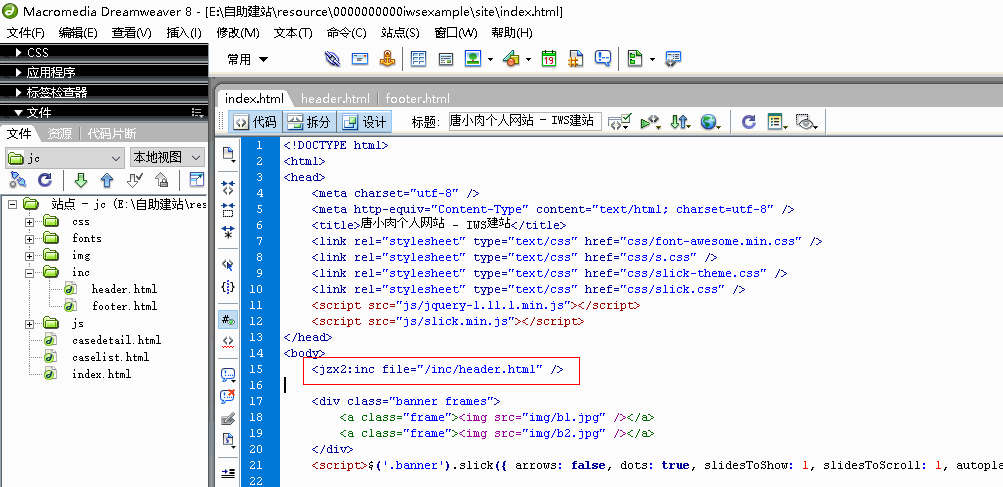Switch to the header.html document tab

(x=335, y=99)
